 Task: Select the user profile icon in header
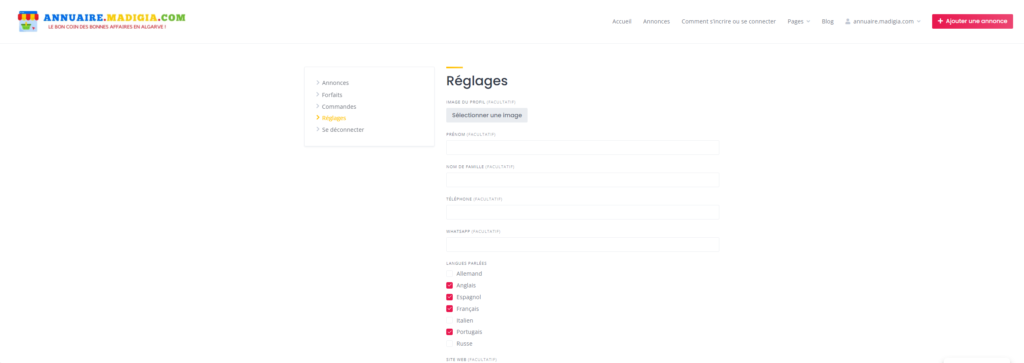pos(848,22)
